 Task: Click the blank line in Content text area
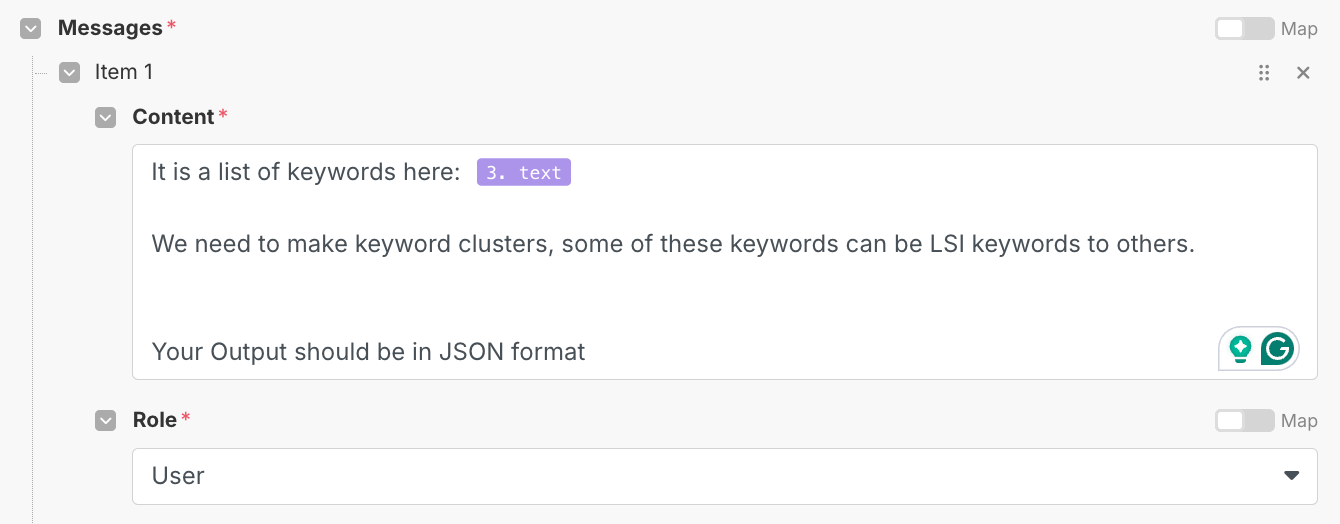(600, 298)
